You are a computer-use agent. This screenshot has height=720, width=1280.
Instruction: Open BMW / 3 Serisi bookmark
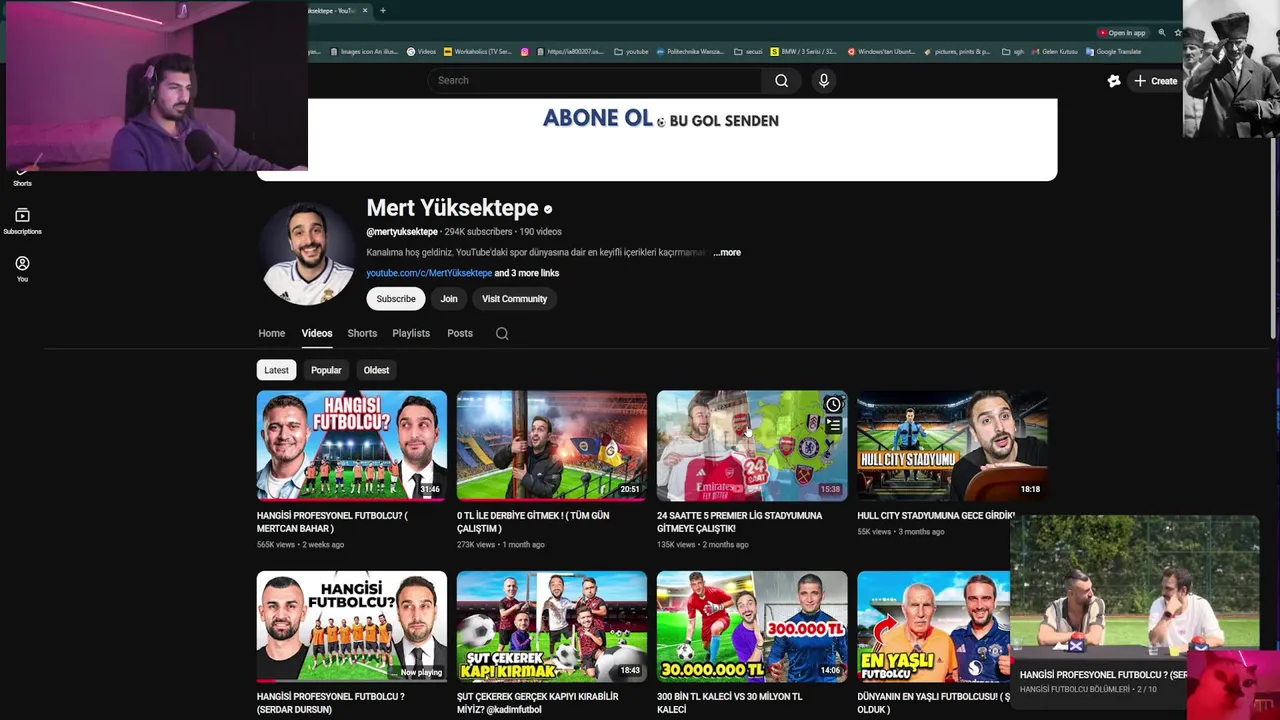803,52
